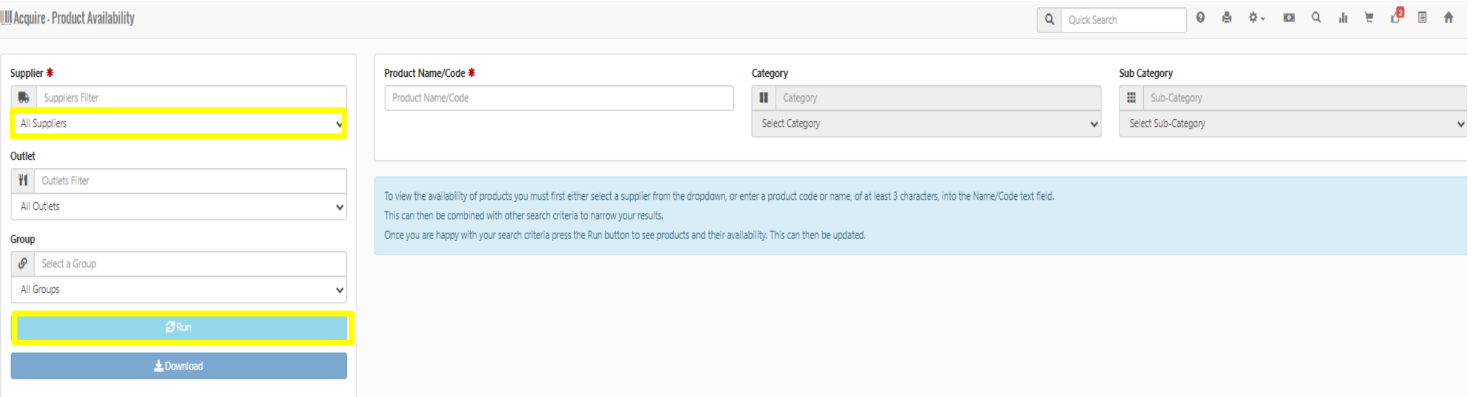Click the thumbs-up icon with red badge
This screenshot has width=1472, height=397.
(x=1396, y=17)
